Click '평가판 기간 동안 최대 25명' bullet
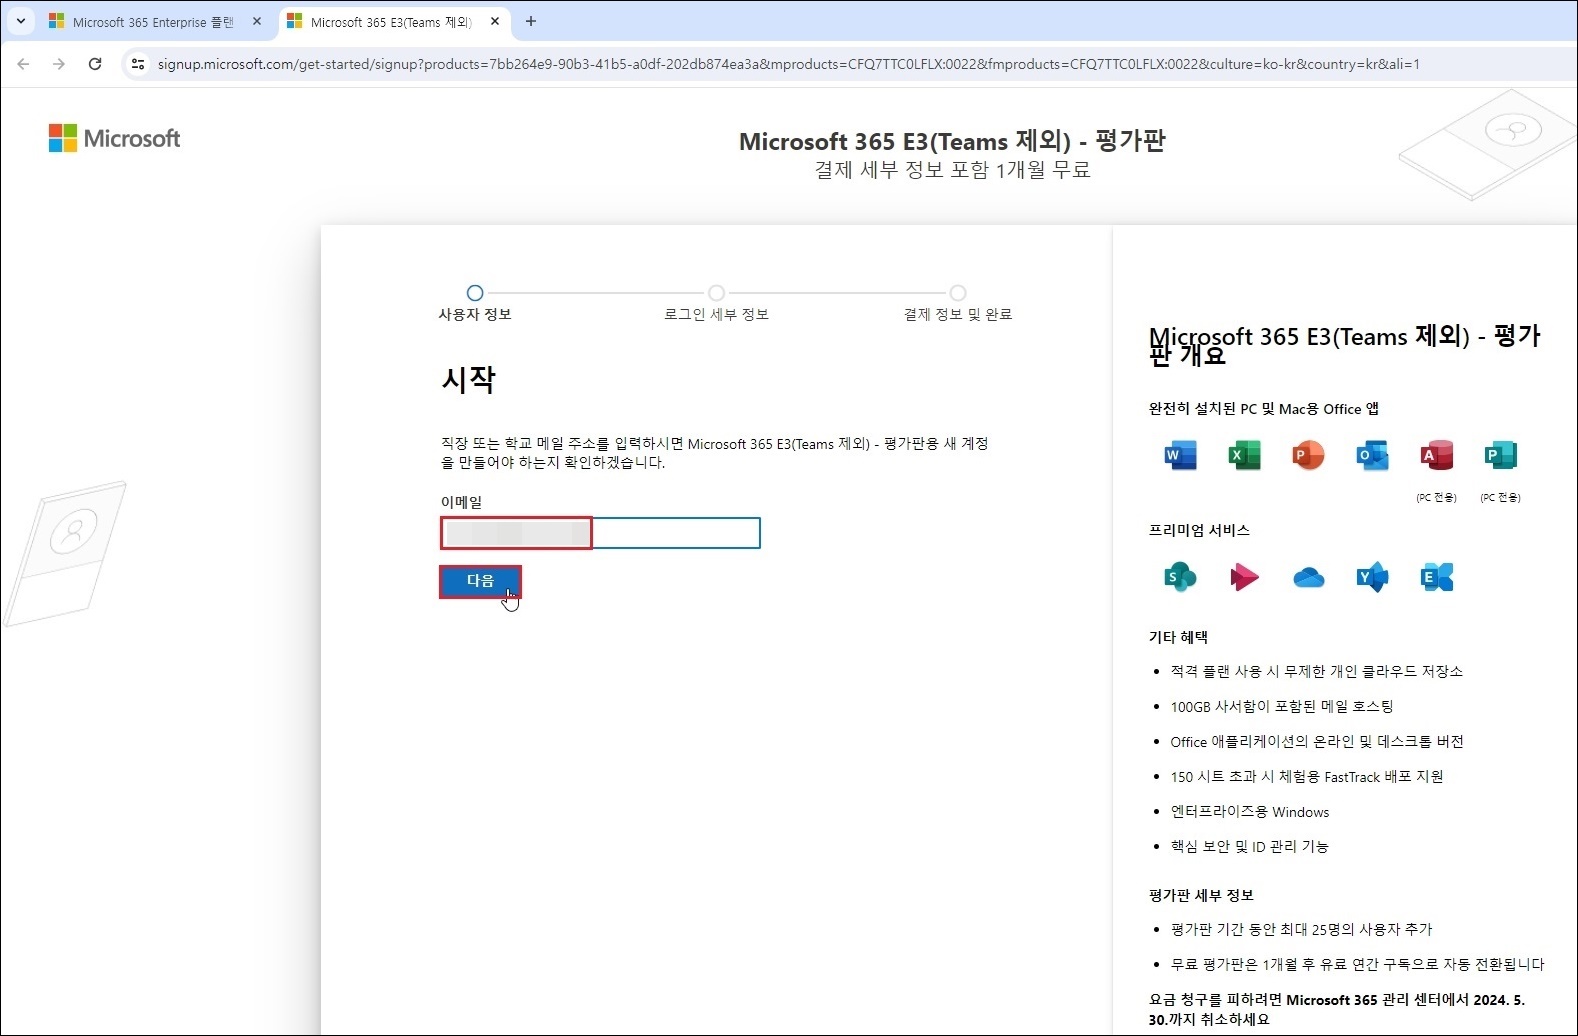Viewport: 1578px width, 1036px height. 1301,929
